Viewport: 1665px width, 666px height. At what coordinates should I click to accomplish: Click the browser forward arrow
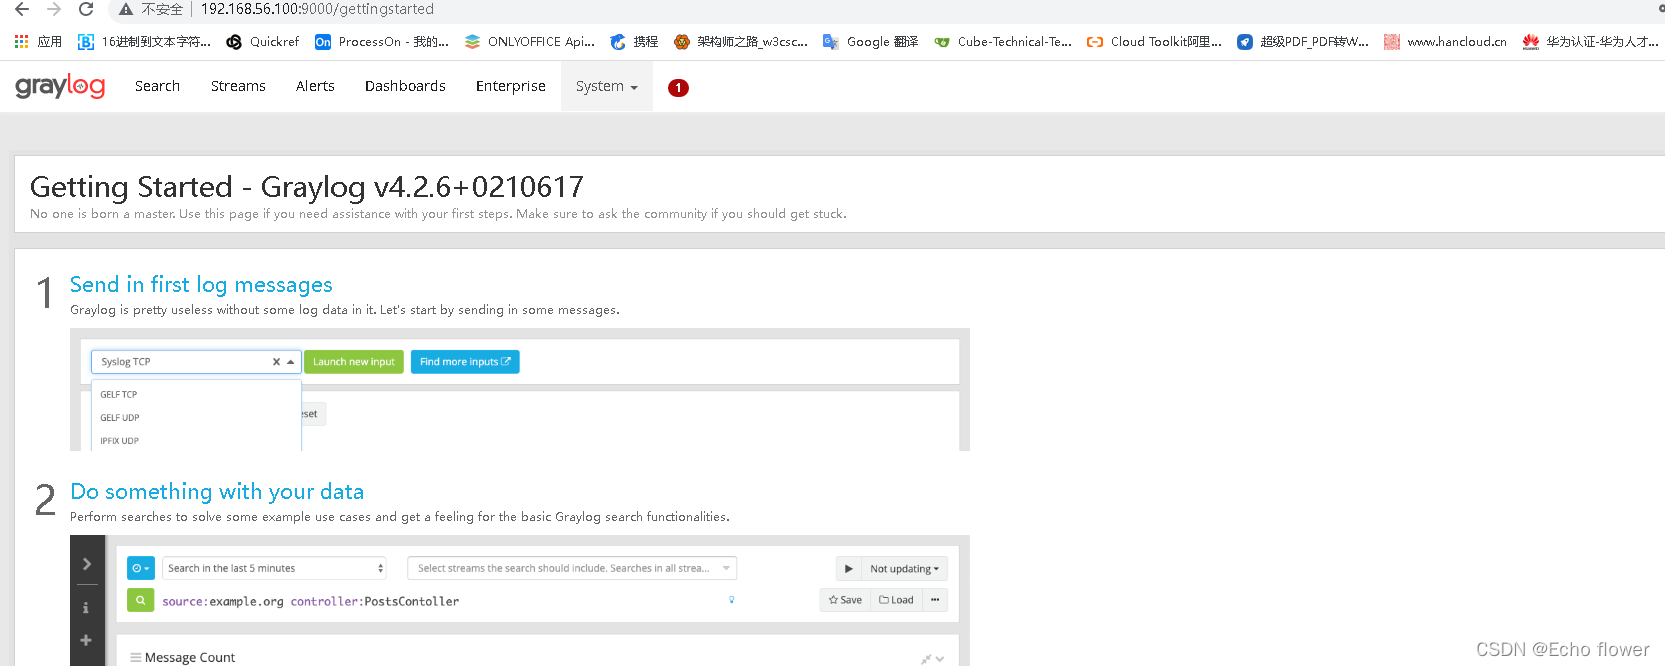[x=54, y=9]
